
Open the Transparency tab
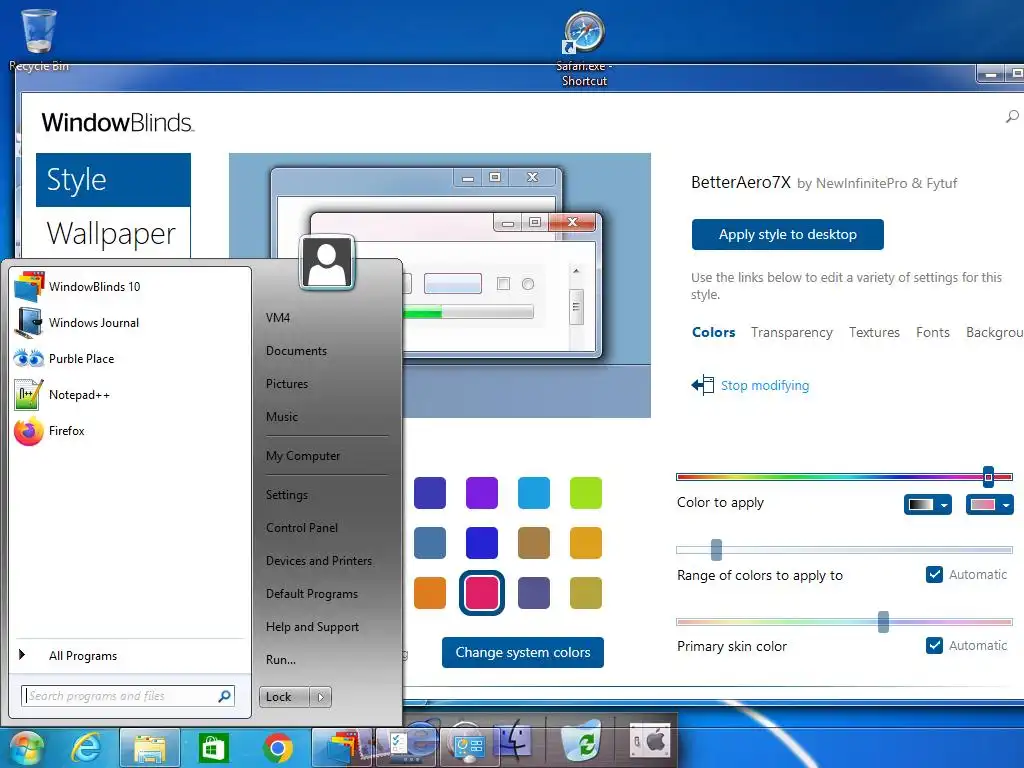(x=792, y=332)
